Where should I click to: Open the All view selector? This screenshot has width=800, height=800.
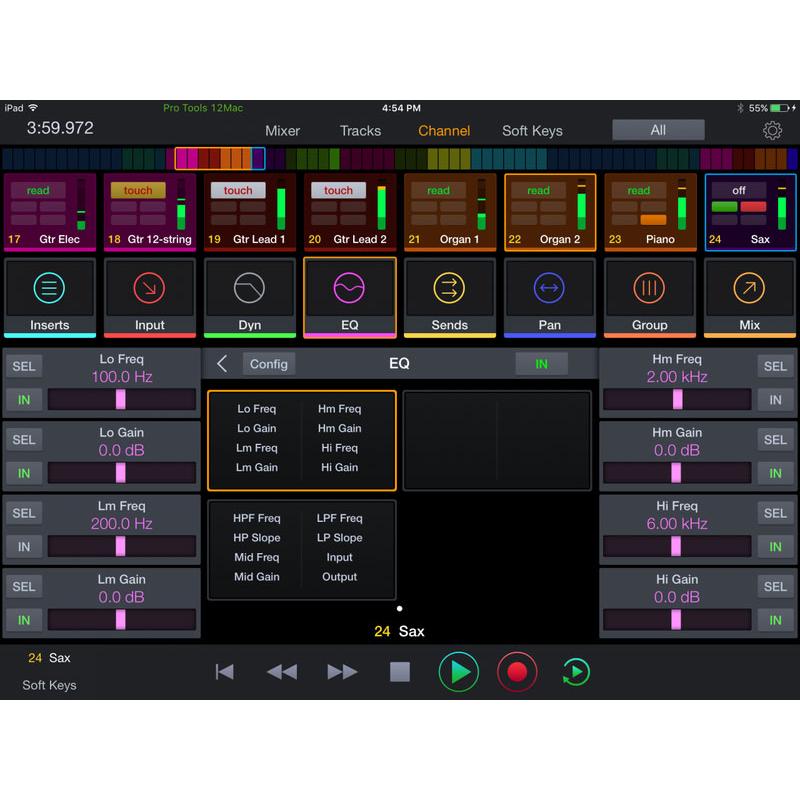point(658,130)
